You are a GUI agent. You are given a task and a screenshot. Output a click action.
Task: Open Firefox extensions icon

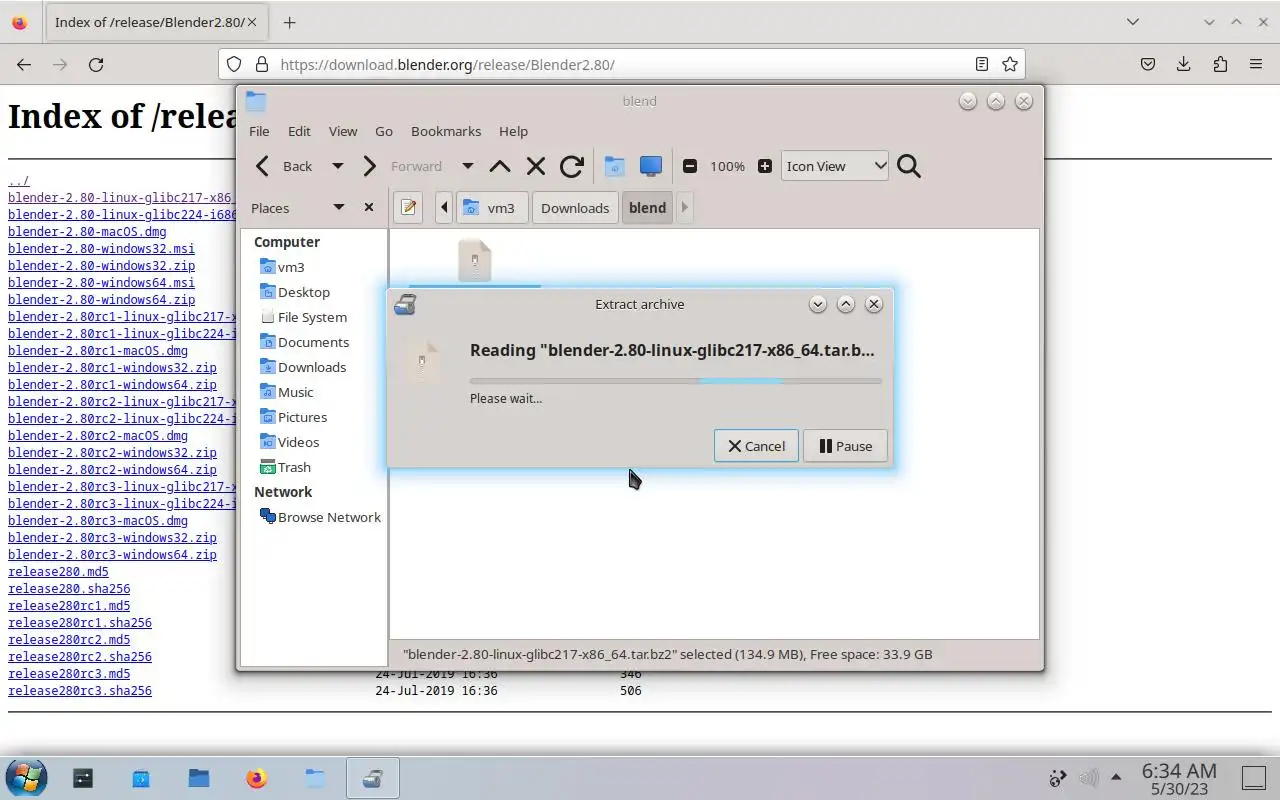pyautogui.click(x=1220, y=64)
